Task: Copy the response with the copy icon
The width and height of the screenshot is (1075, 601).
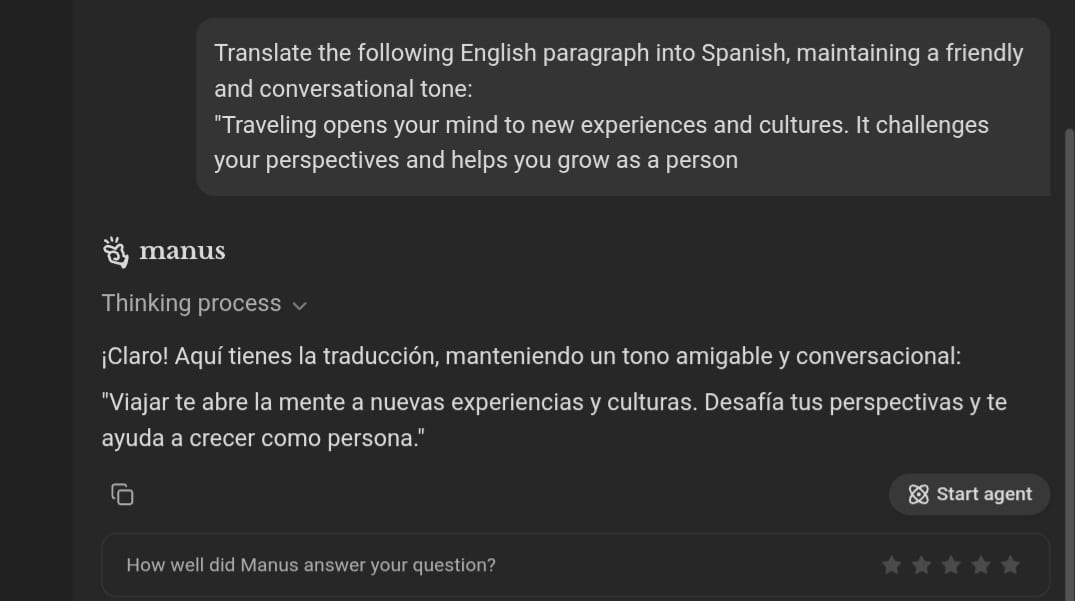Action: pos(122,494)
